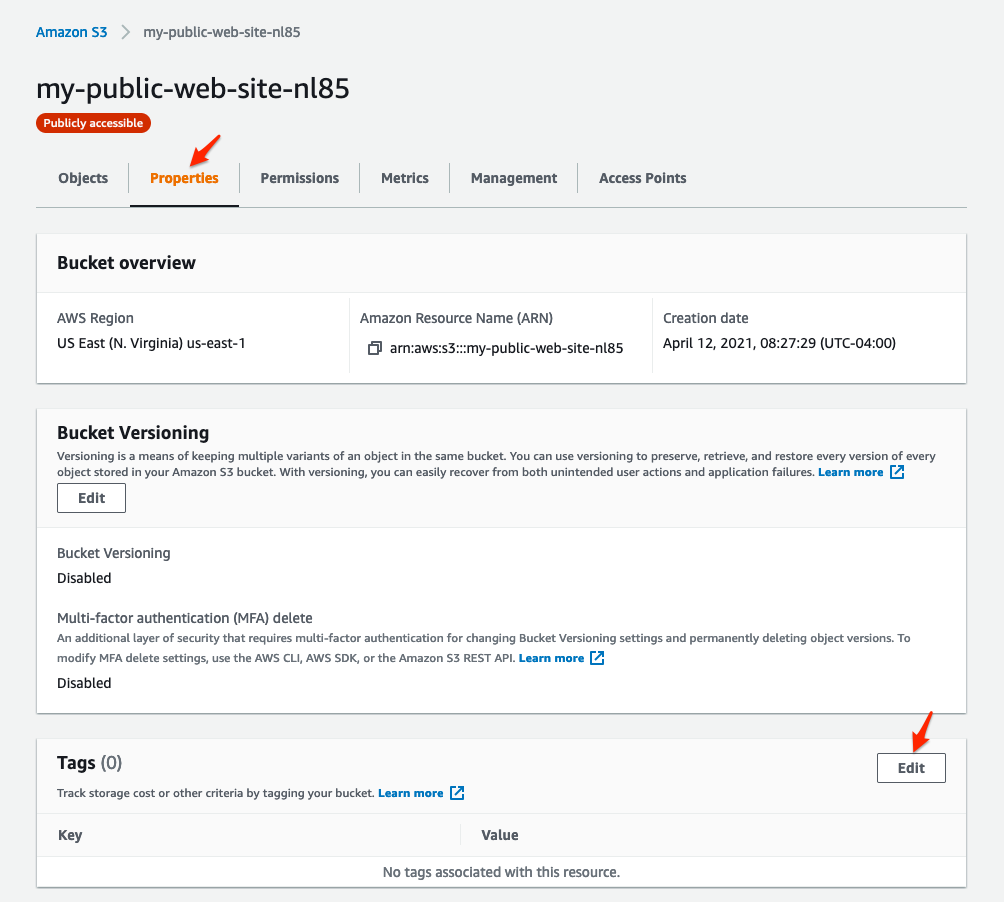Follow Learn more link about tagging your bucket

coord(410,793)
